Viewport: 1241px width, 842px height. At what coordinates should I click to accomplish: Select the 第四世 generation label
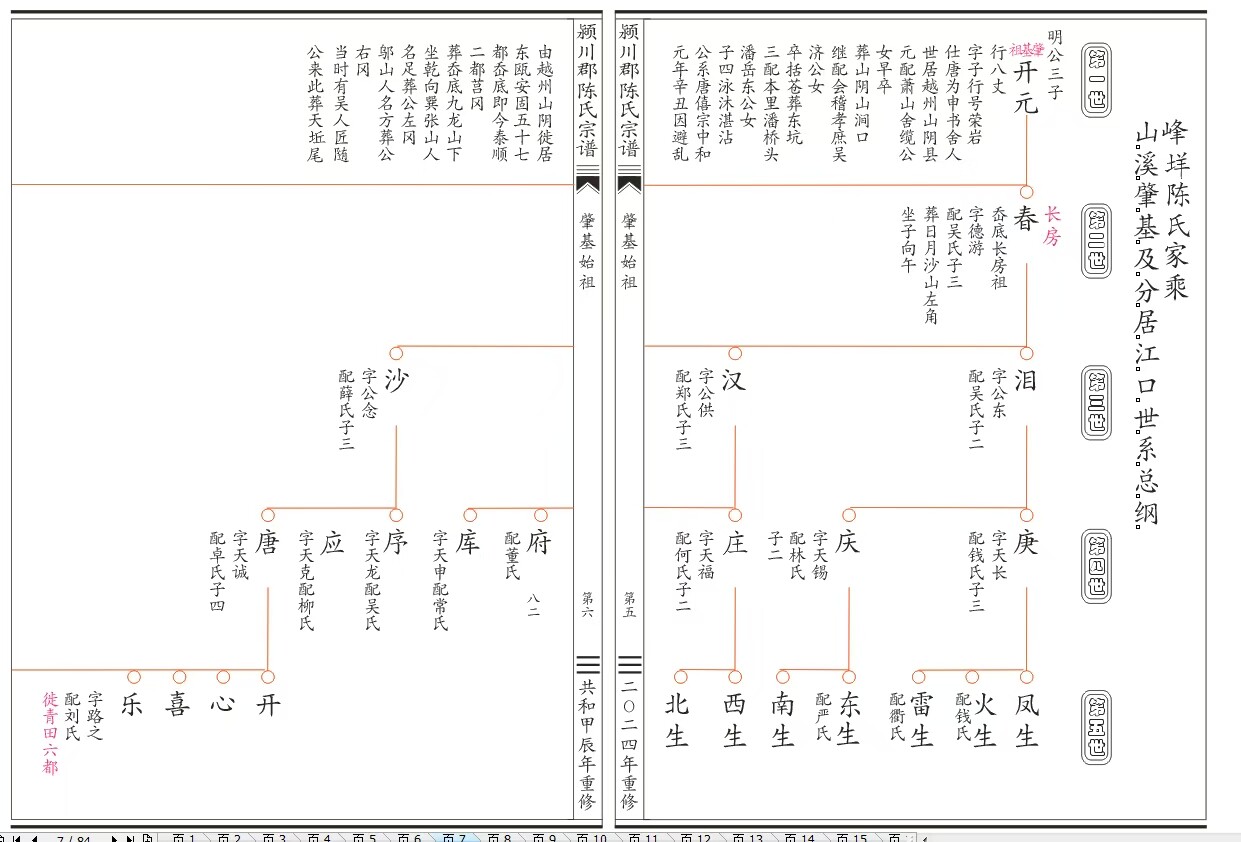pos(1096,567)
